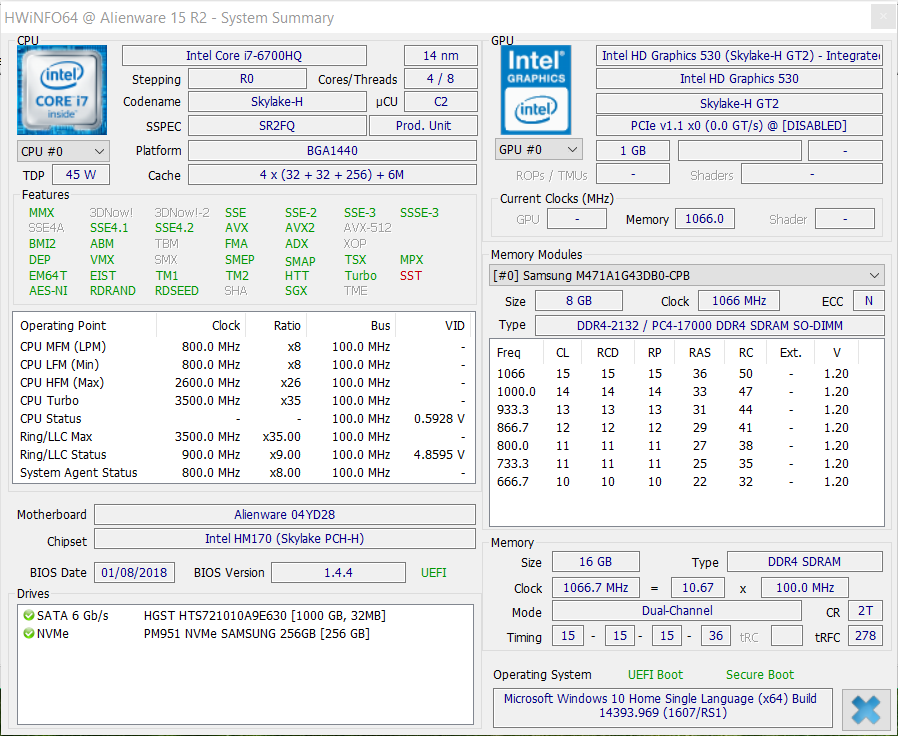Click the Intel Core i7-6700HQ name field
Viewport: 898px width, 736px height.
[x=244, y=56]
